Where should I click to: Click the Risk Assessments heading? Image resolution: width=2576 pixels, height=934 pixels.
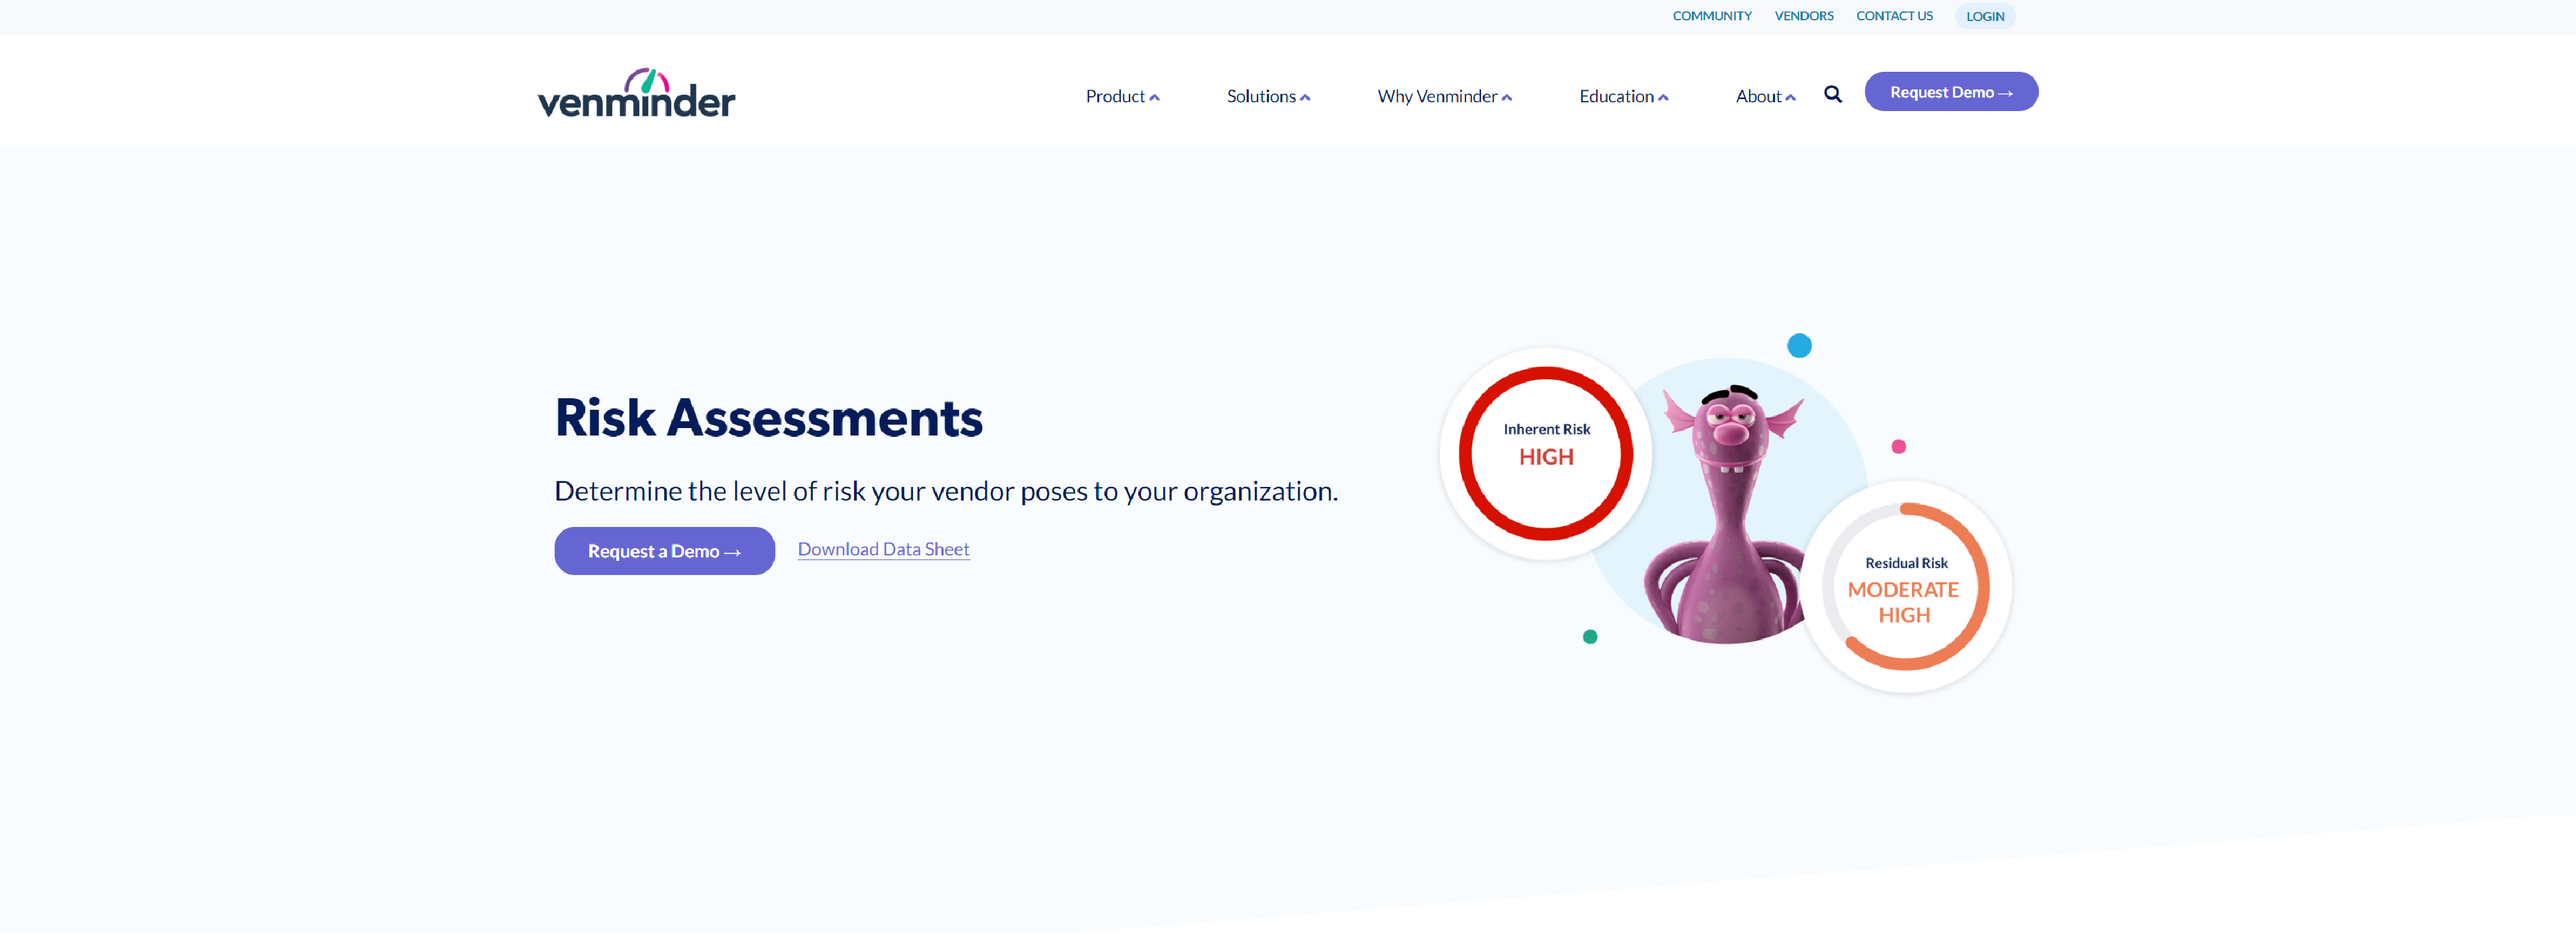[x=768, y=418]
